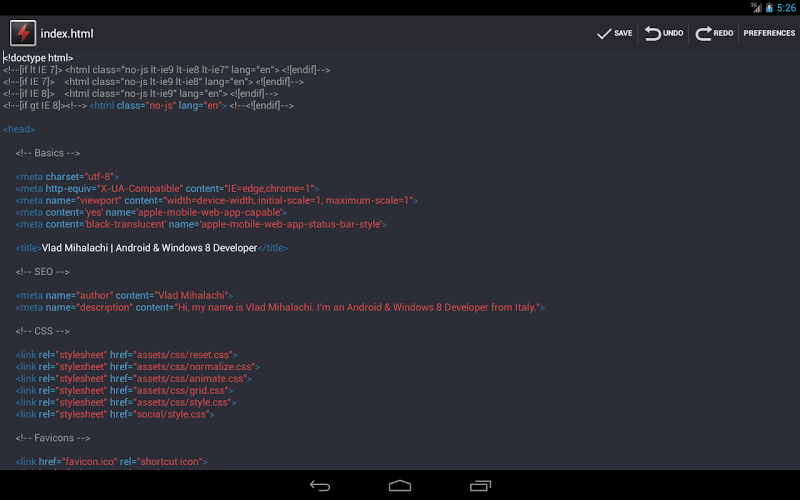The width and height of the screenshot is (800, 500).
Task: Tap the assets/css/style.css link line
Action: tap(126, 403)
